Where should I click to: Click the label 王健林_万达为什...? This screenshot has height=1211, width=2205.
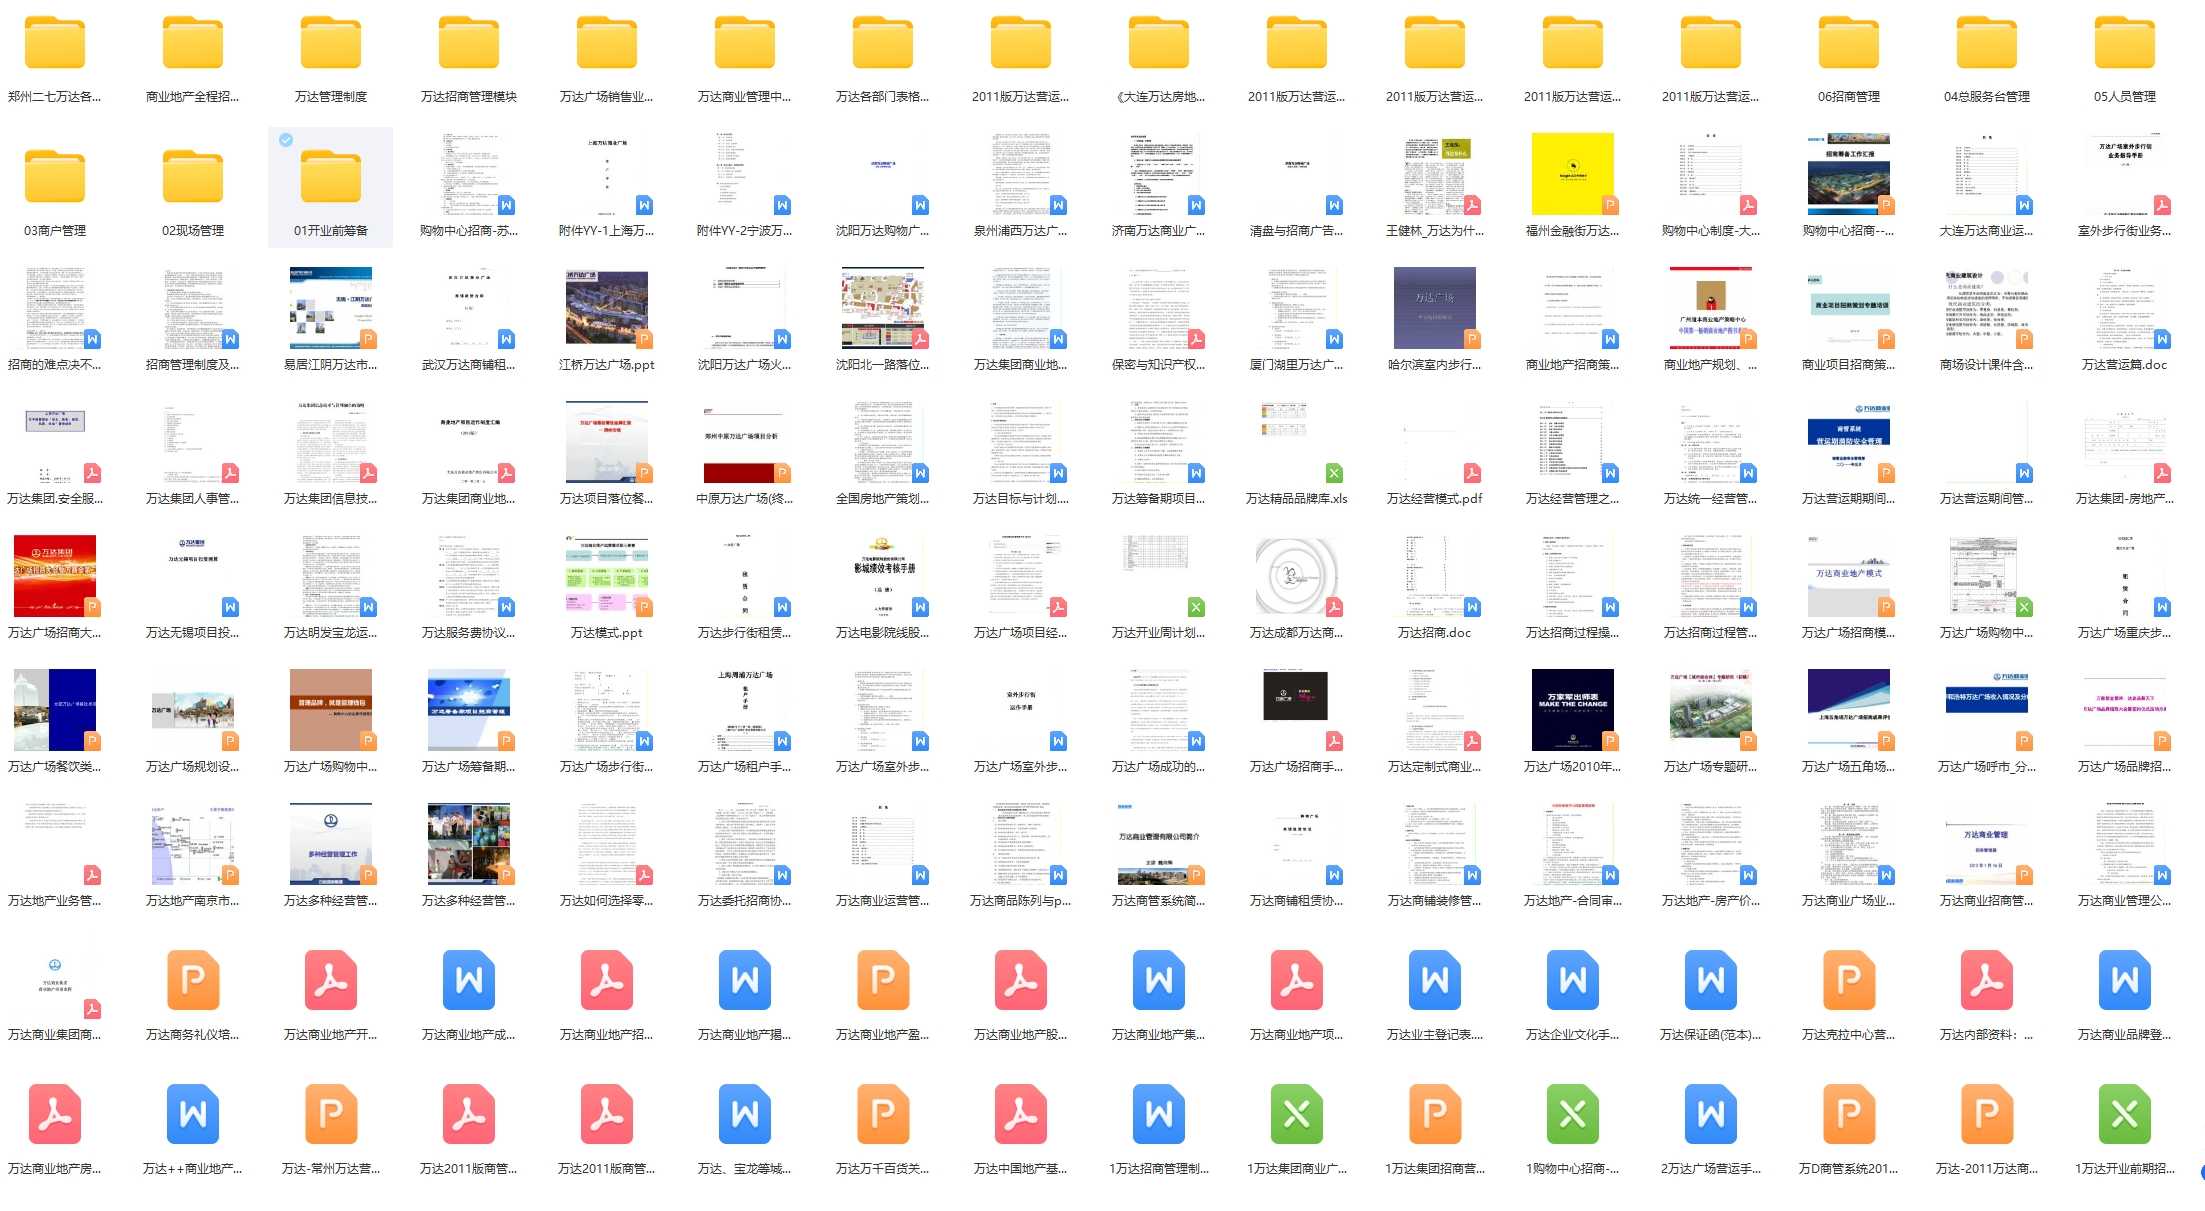pos(1434,231)
